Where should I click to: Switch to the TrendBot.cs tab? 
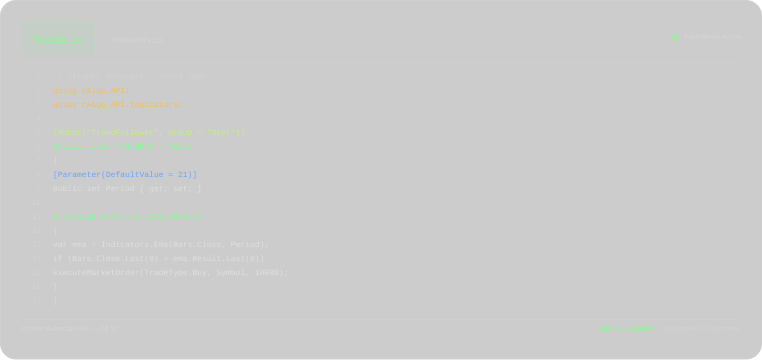click(x=59, y=40)
